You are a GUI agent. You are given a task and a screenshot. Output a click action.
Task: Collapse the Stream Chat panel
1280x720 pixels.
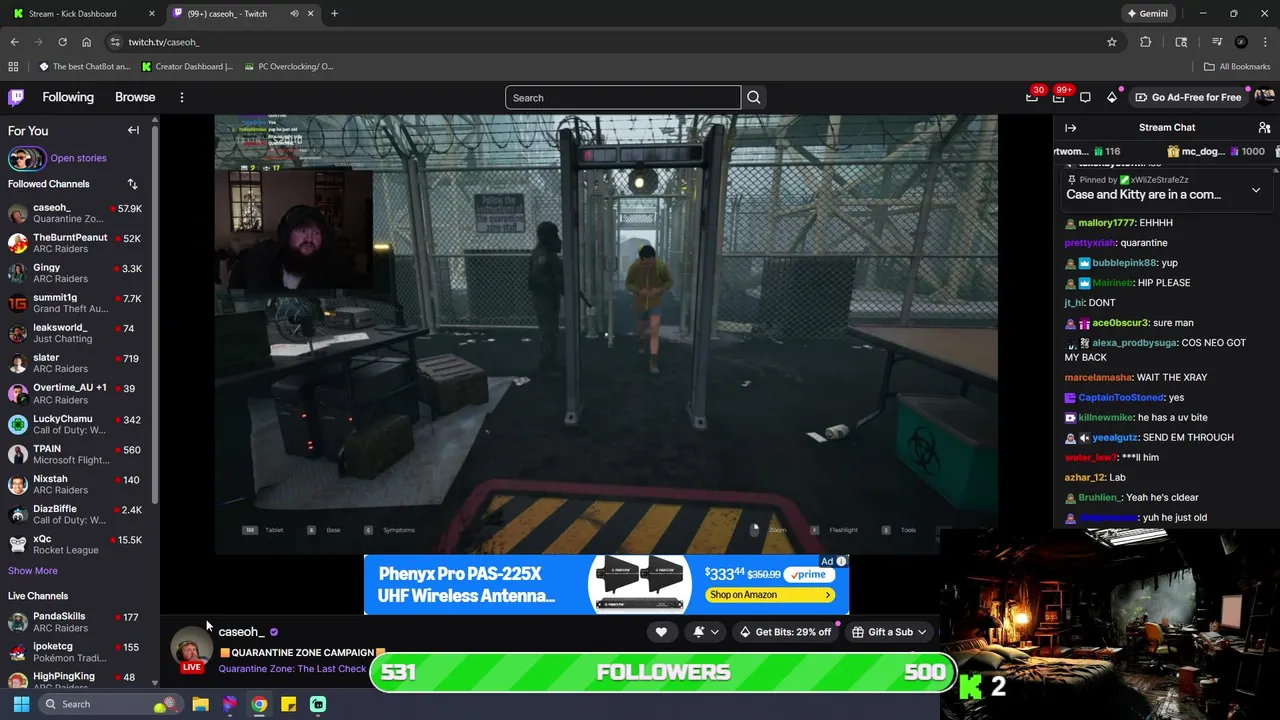[1070, 128]
